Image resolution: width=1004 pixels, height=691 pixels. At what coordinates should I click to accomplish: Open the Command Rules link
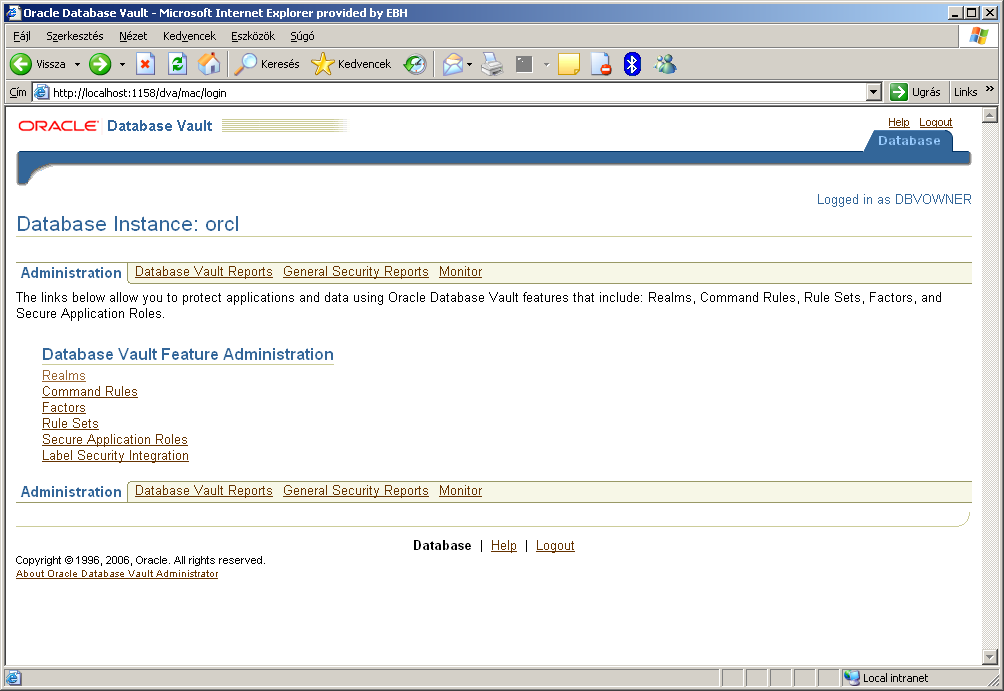[x=90, y=391]
